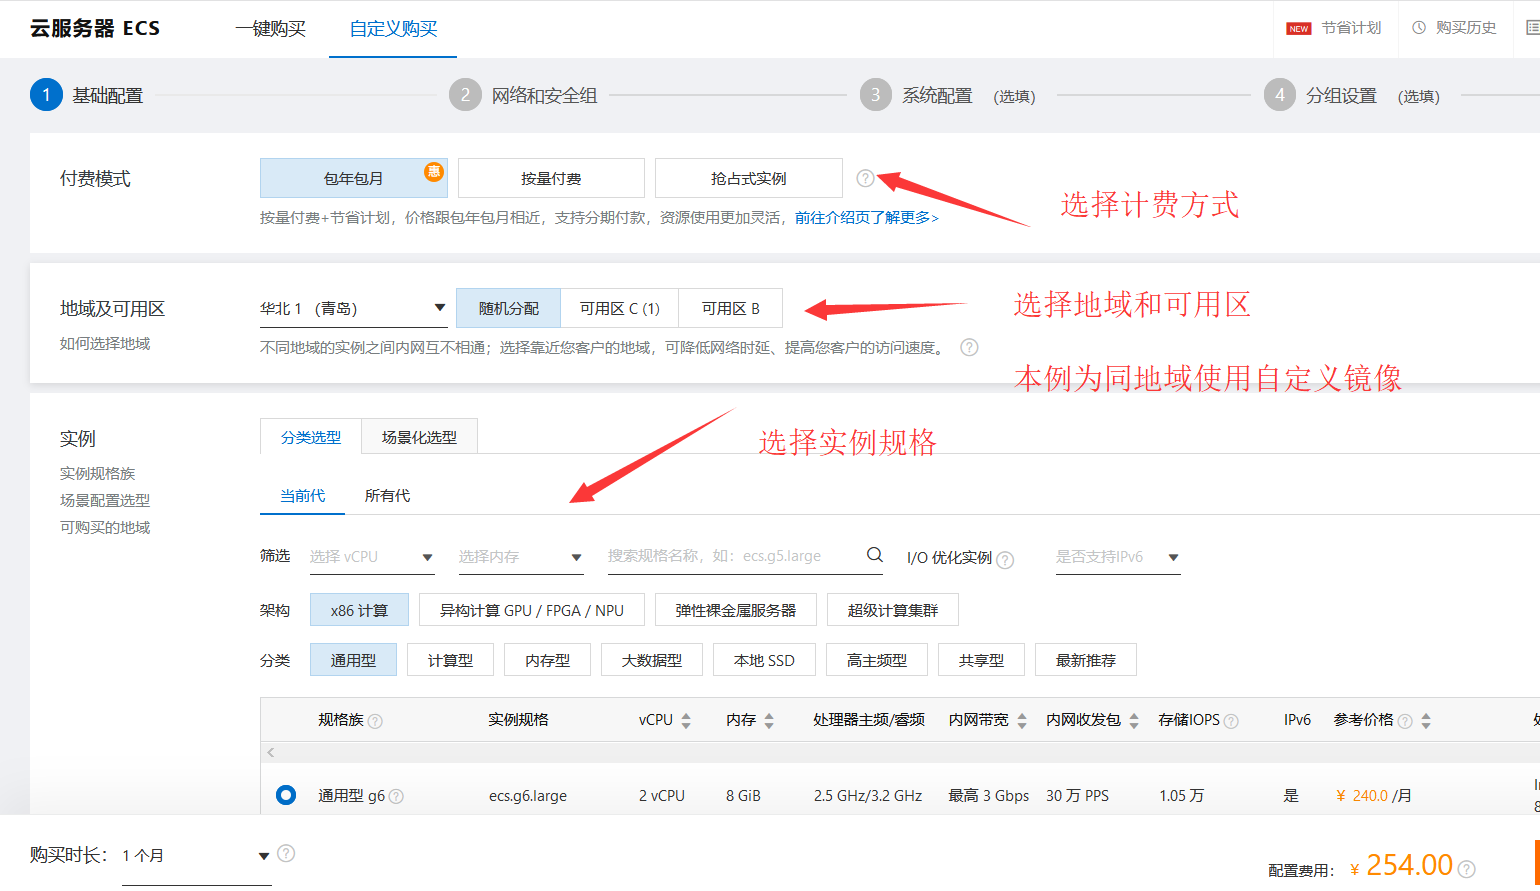Select x86 计算 architecture
This screenshot has height=891, width=1540.
[359, 610]
